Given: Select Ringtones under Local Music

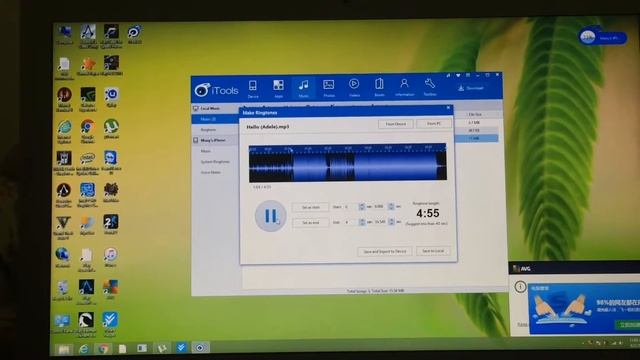Looking at the screenshot, I should coord(215,130).
